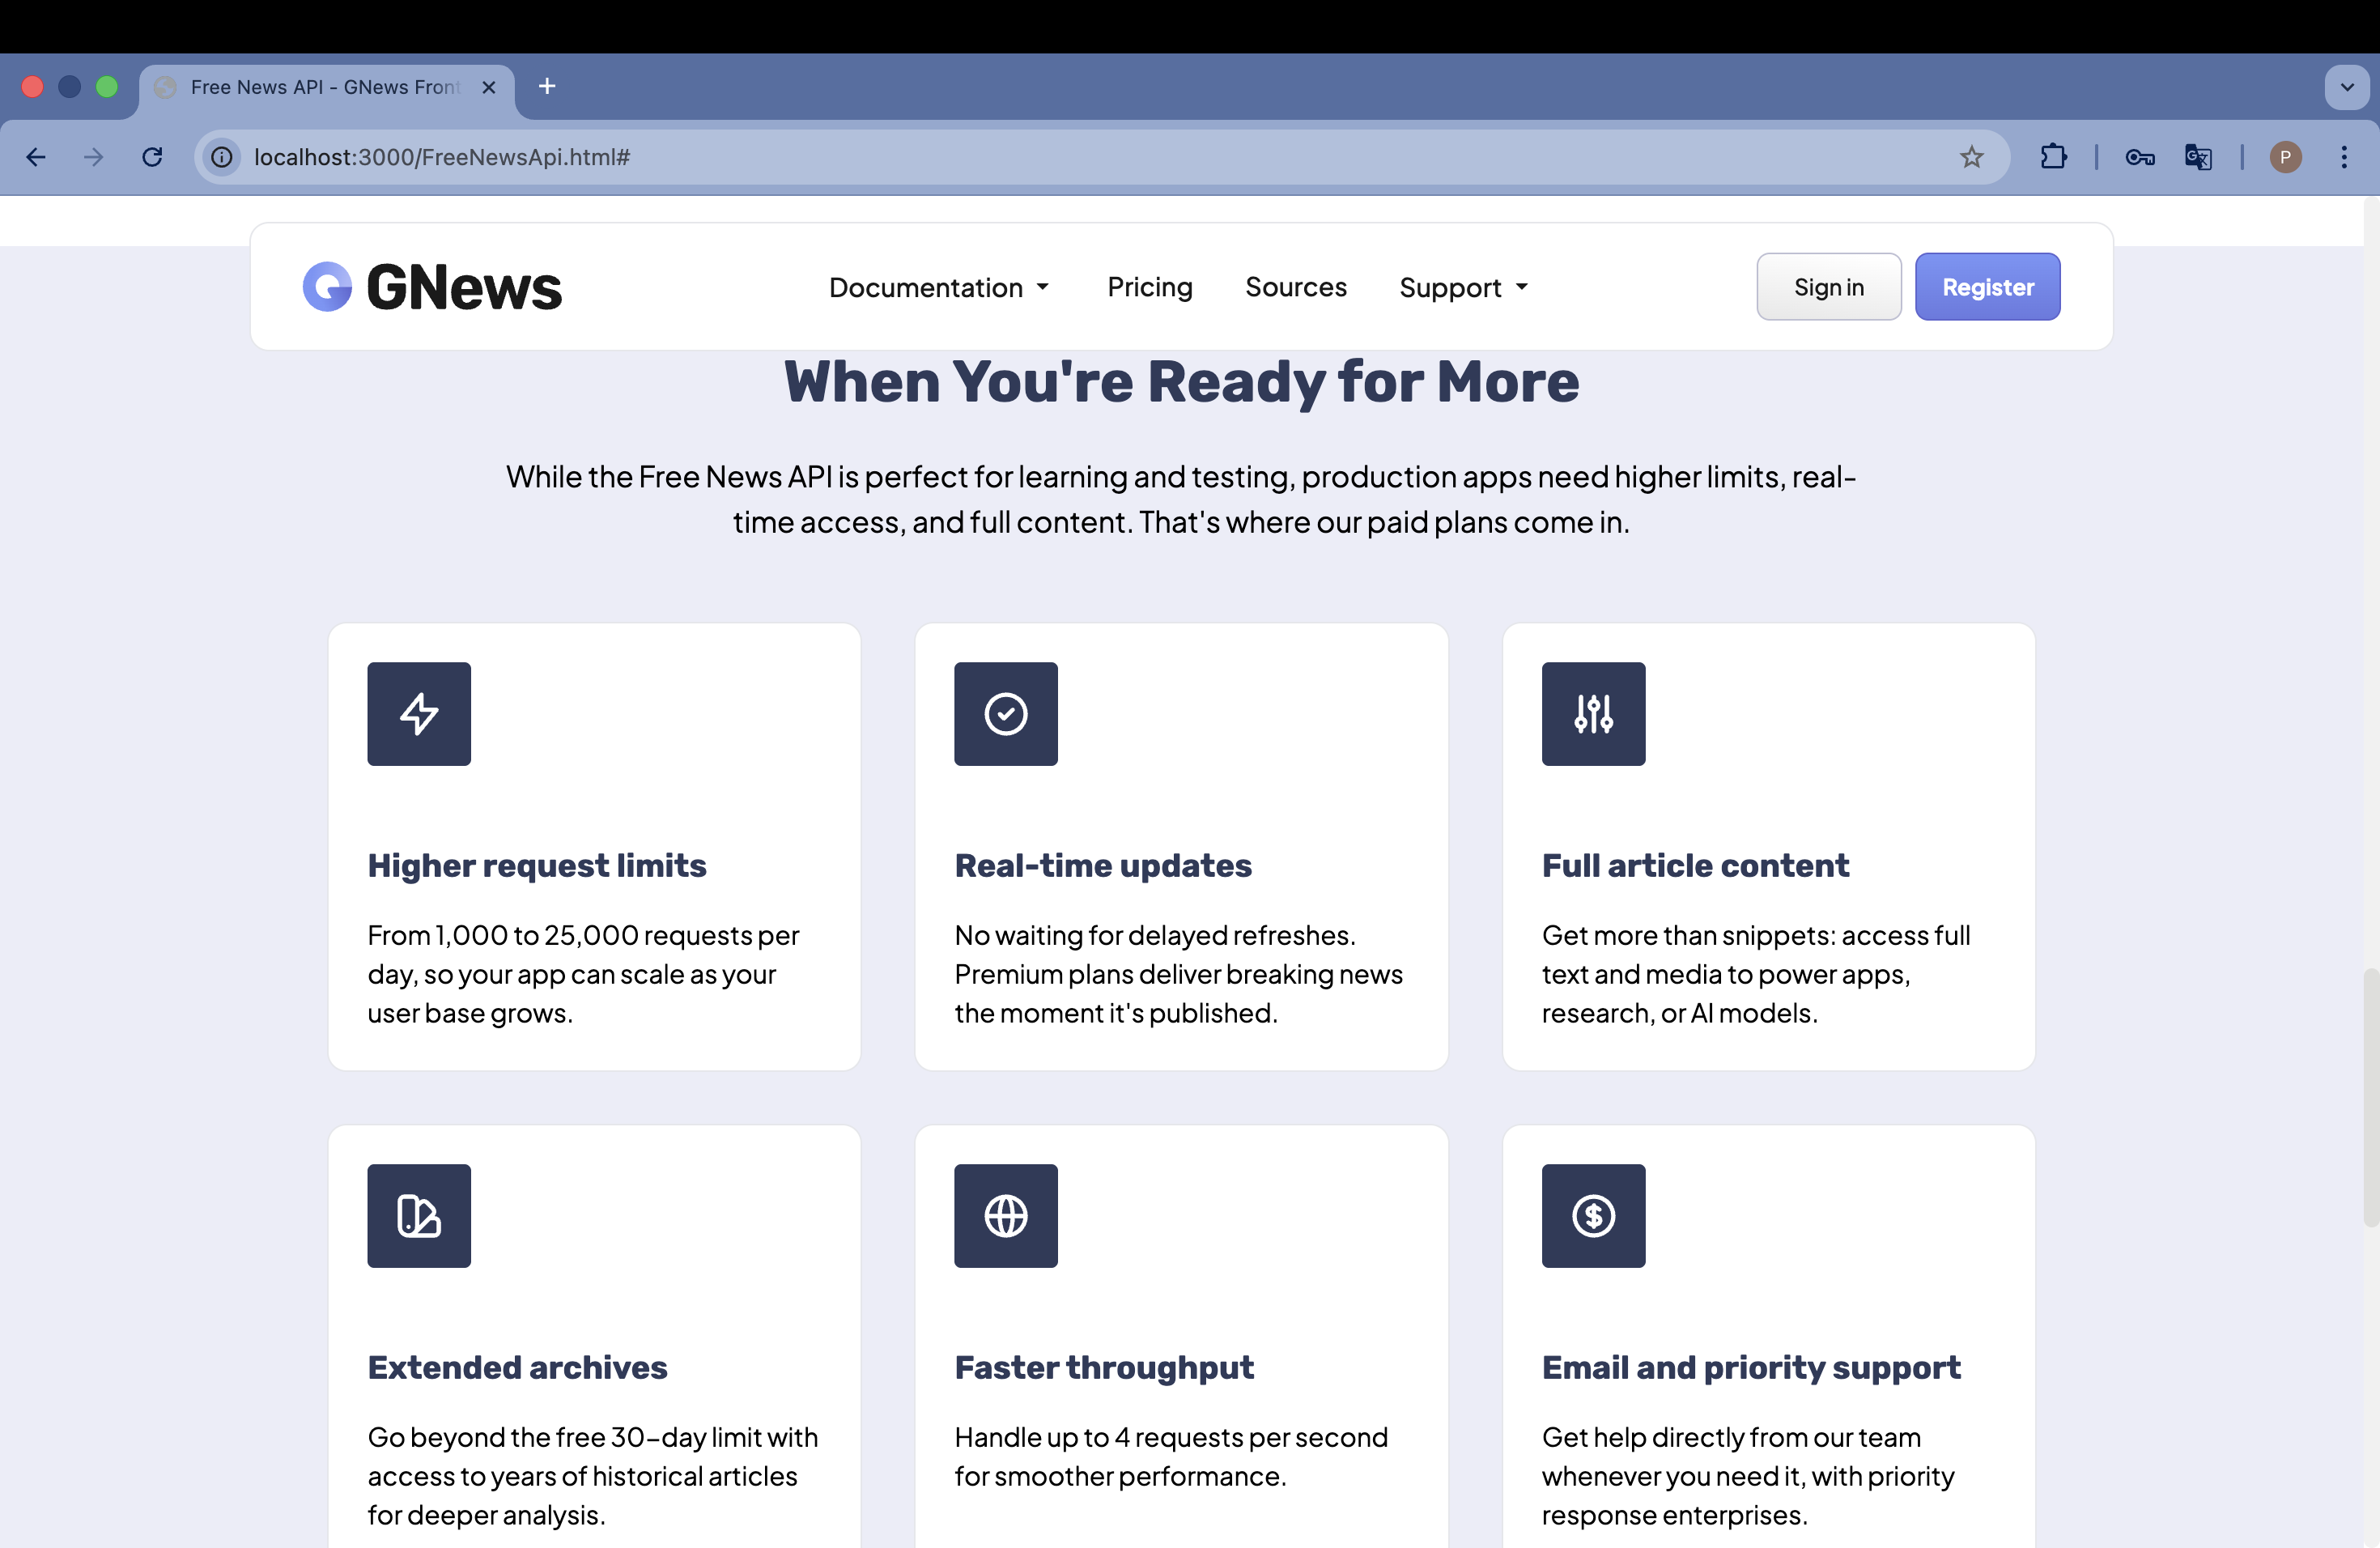
Task: Click the GNews logo
Action: 431,287
